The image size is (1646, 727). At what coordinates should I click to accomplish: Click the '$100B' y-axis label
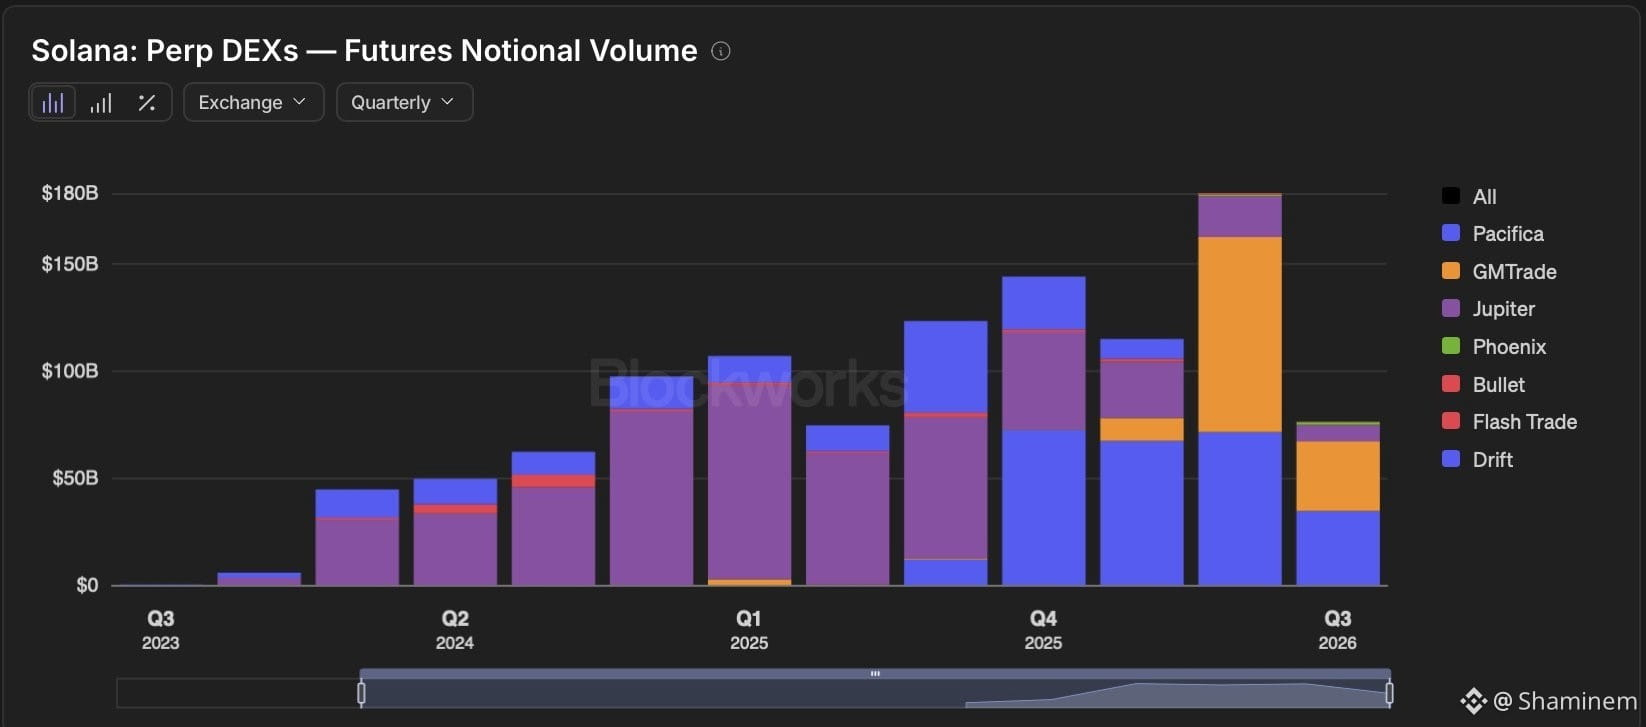click(70, 371)
